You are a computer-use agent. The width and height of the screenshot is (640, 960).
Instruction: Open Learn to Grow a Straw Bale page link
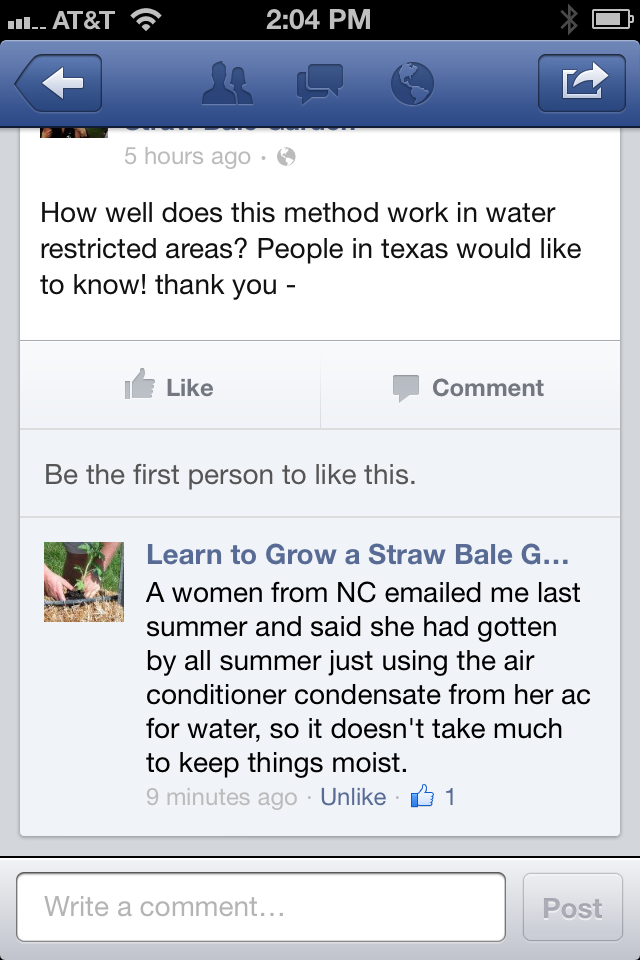click(x=357, y=554)
